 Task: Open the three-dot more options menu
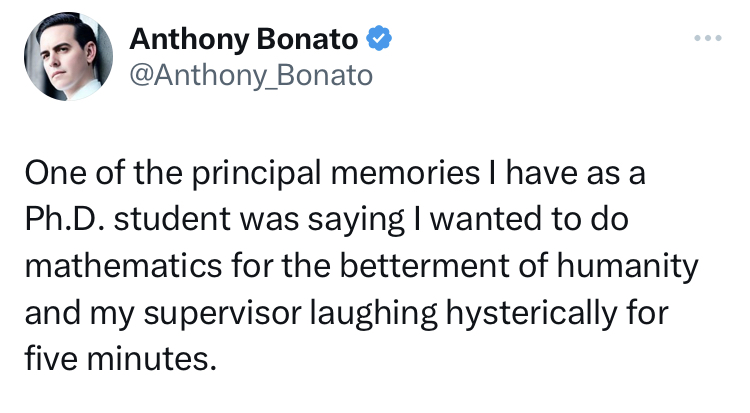[x=707, y=39]
